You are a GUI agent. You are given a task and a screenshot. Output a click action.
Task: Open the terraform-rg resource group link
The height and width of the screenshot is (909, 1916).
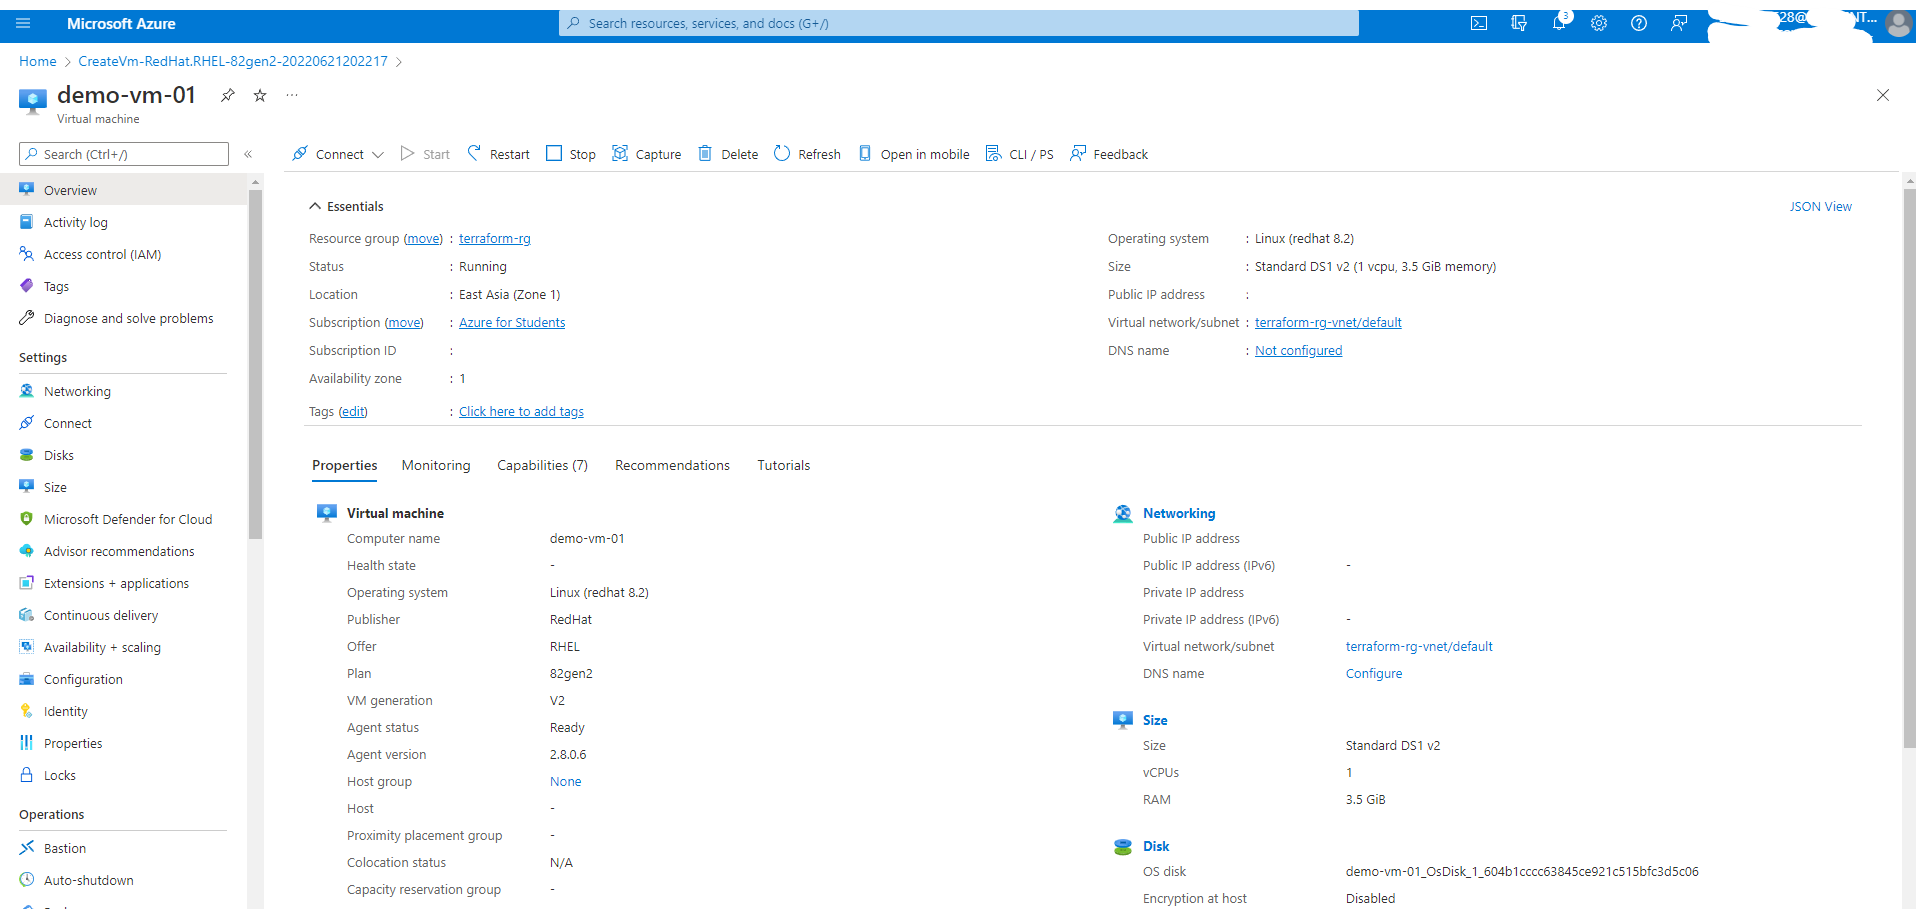click(x=495, y=239)
